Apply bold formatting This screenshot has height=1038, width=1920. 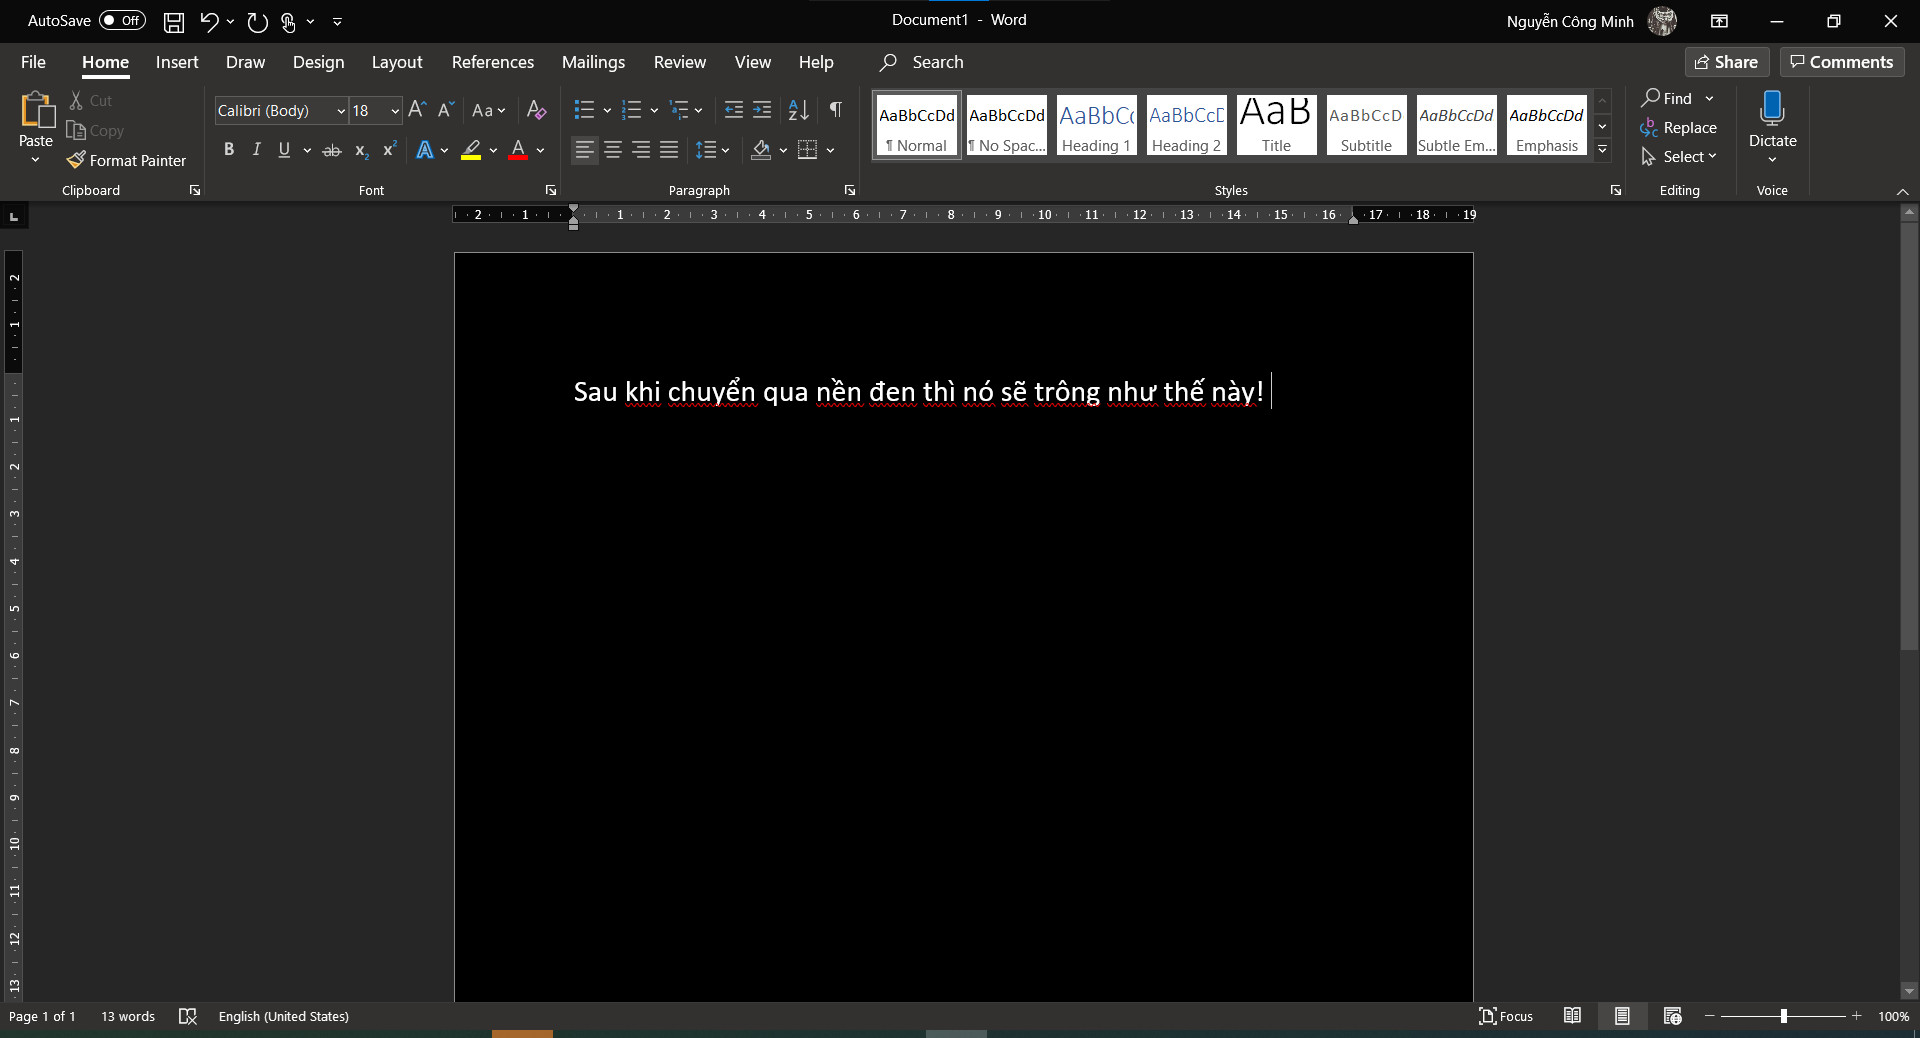point(229,150)
